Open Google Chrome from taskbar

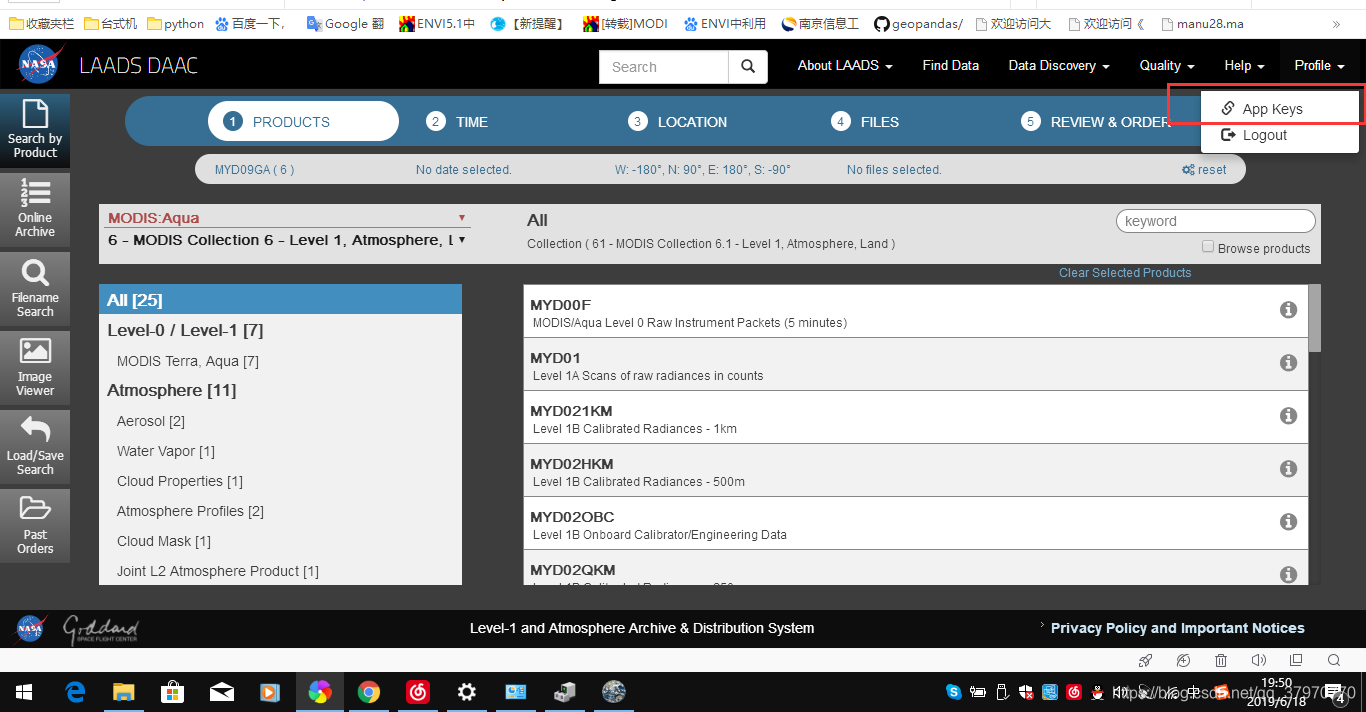(x=369, y=692)
